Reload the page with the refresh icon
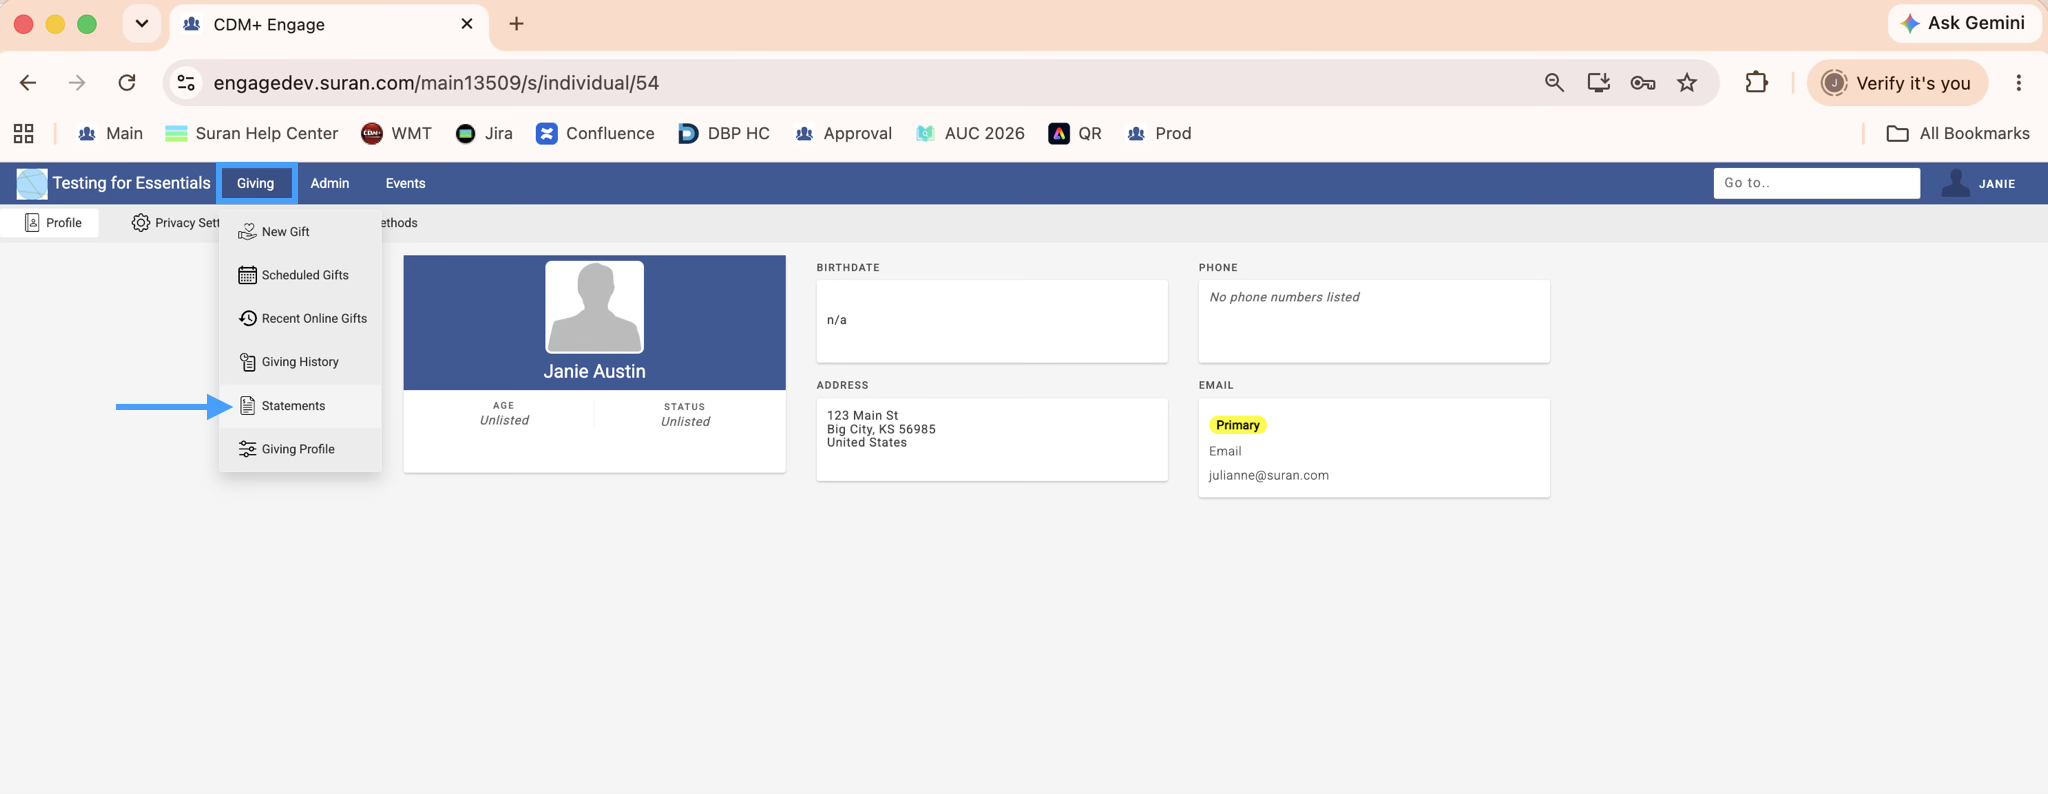Viewport: 2048px width, 794px height. click(127, 83)
